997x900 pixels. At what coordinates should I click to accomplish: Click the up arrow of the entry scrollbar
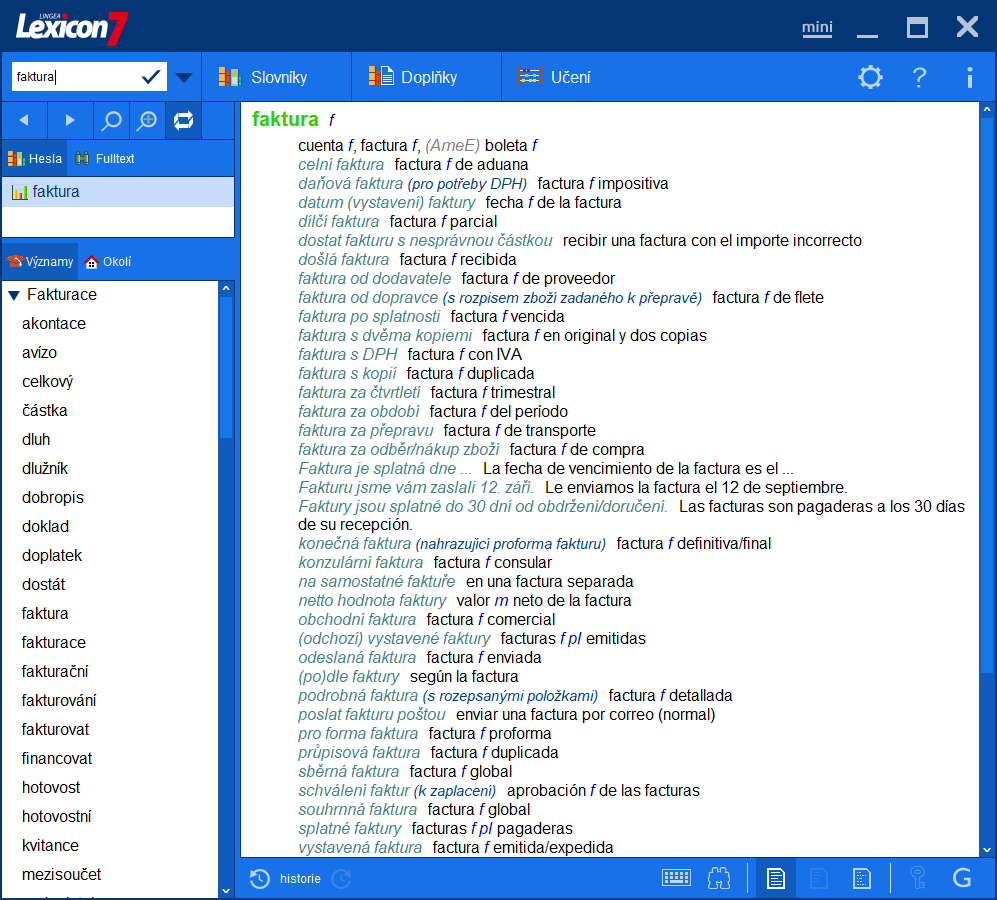click(x=987, y=109)
